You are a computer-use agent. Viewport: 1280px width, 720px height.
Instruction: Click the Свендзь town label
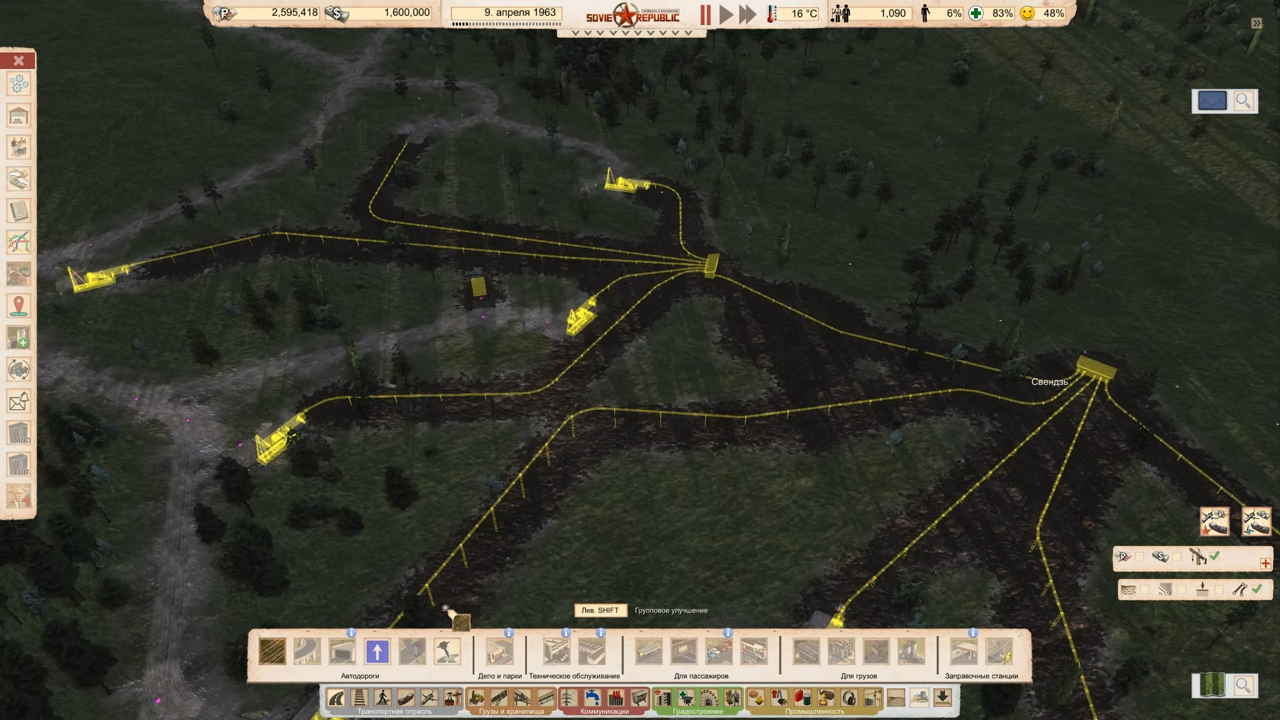[x=1050, y=382]
